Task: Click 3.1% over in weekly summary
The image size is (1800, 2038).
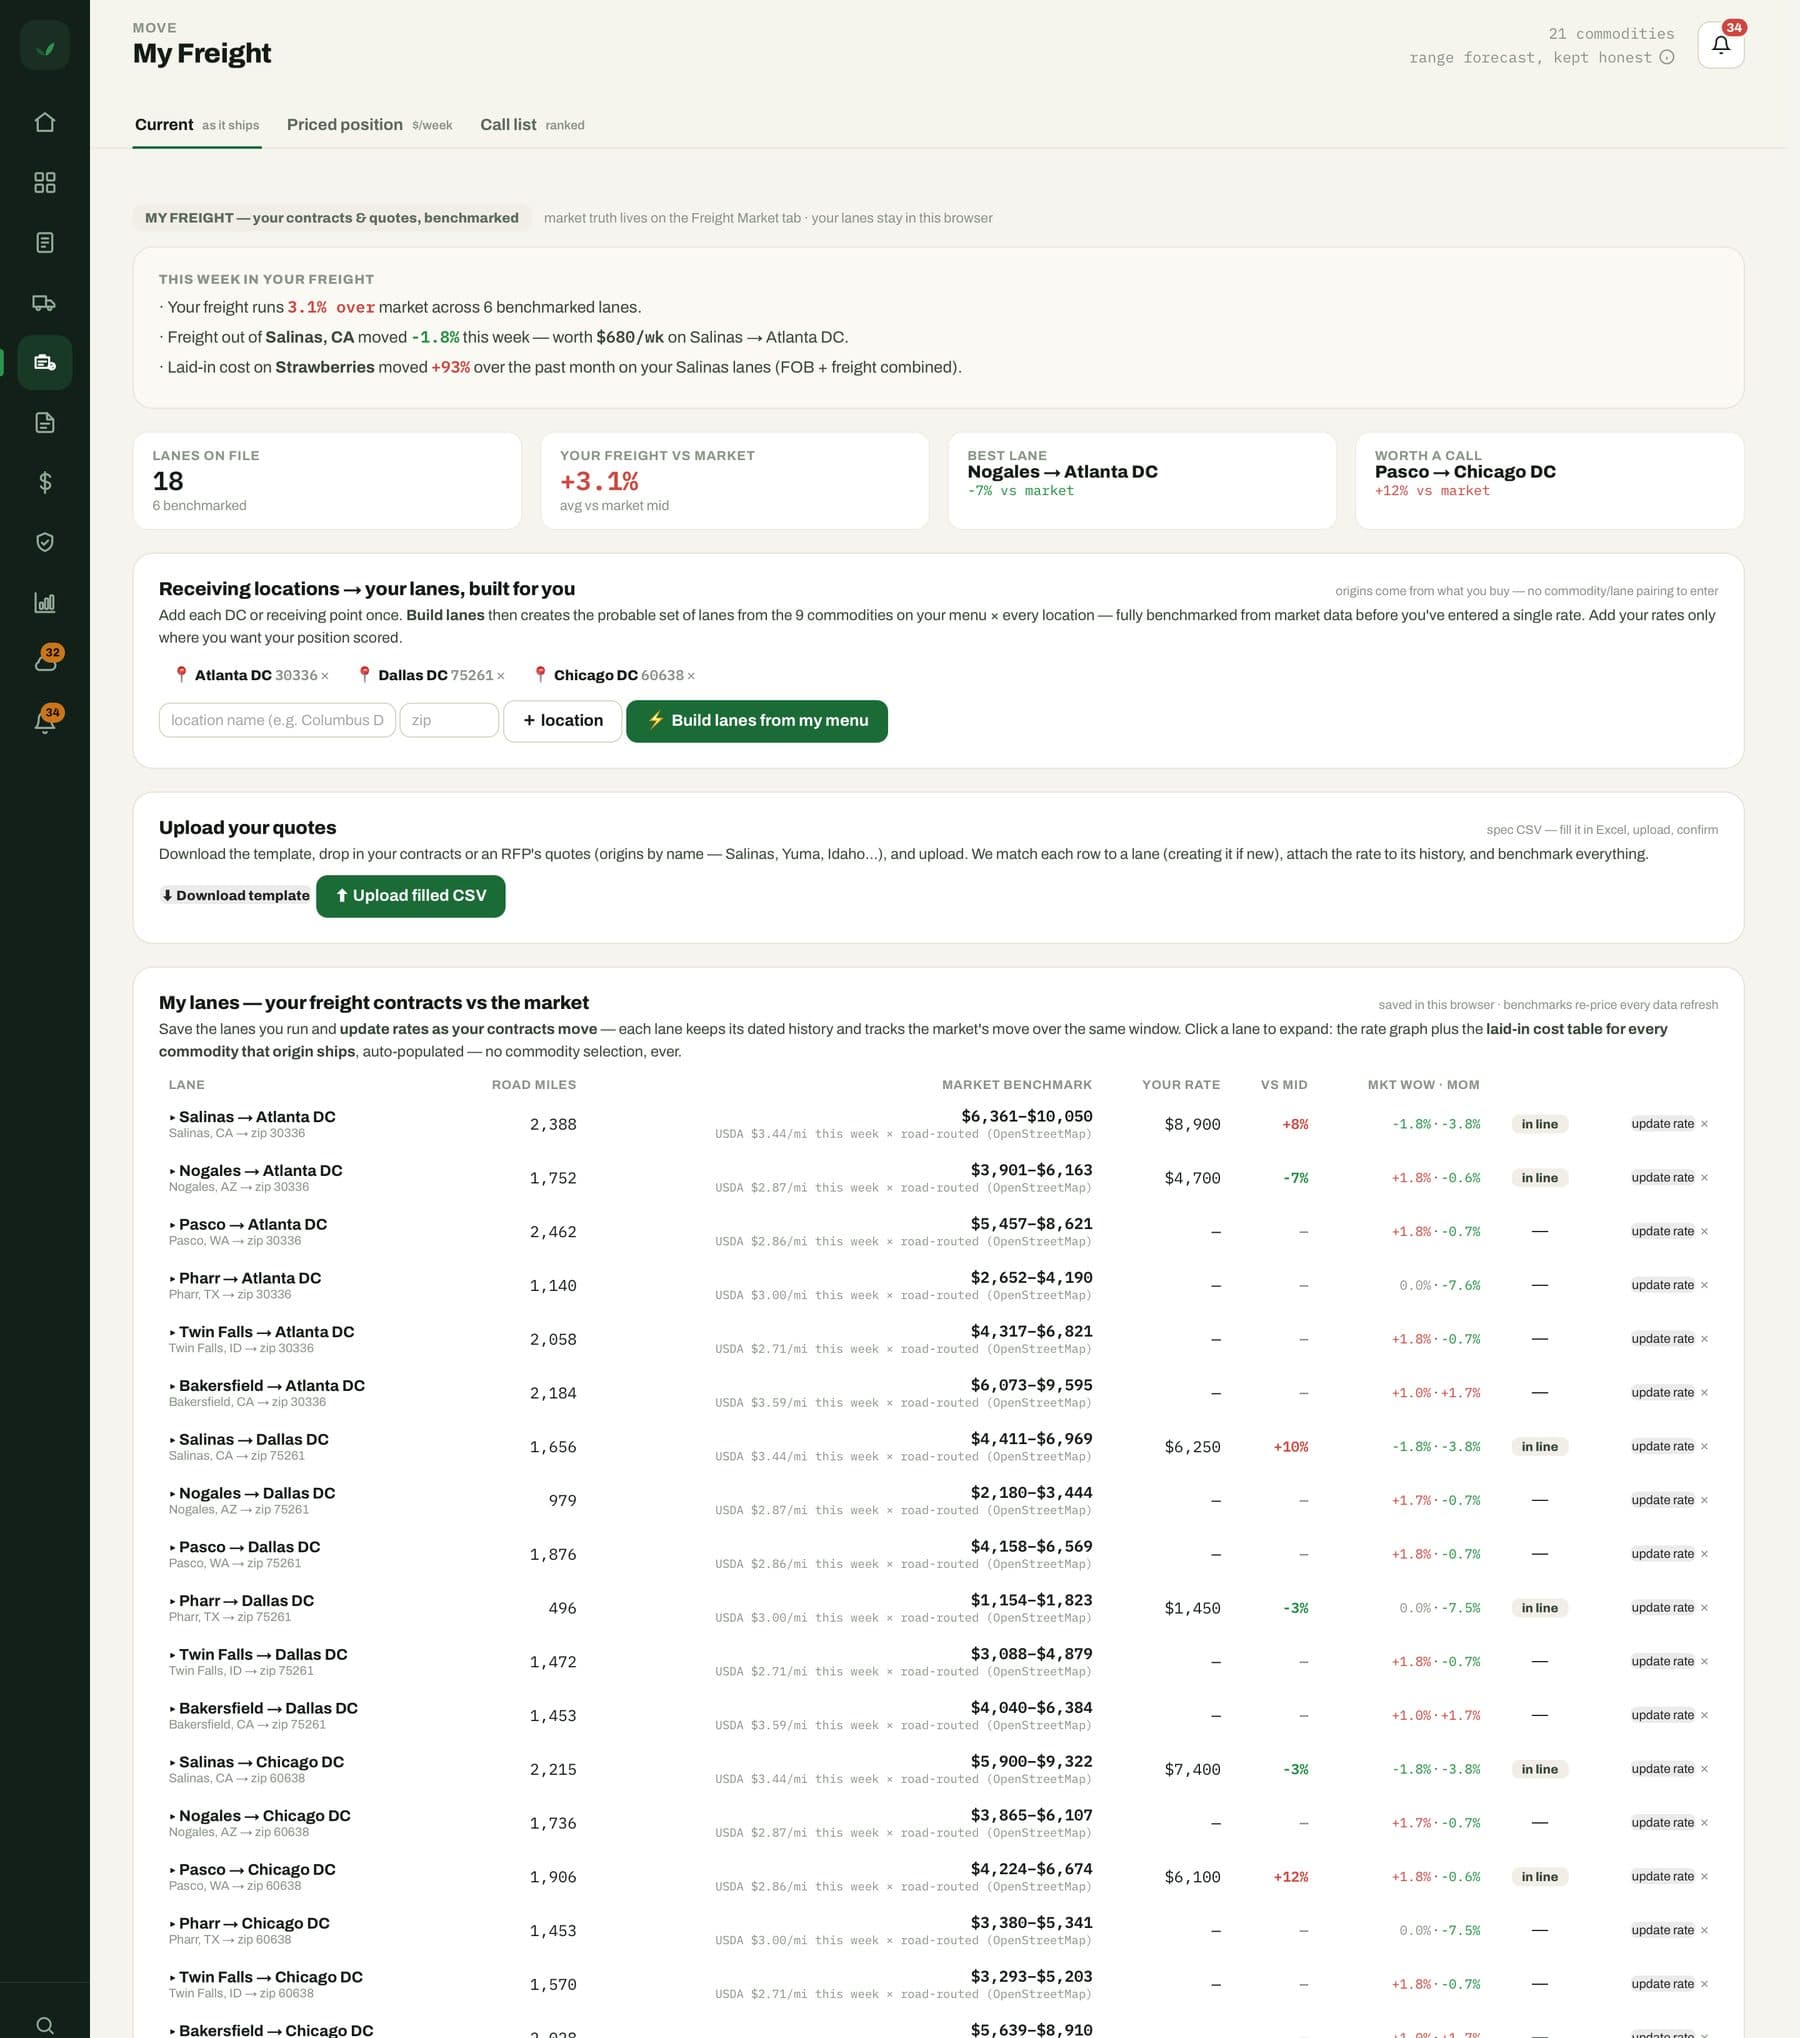Action: [x=331, y=308]
